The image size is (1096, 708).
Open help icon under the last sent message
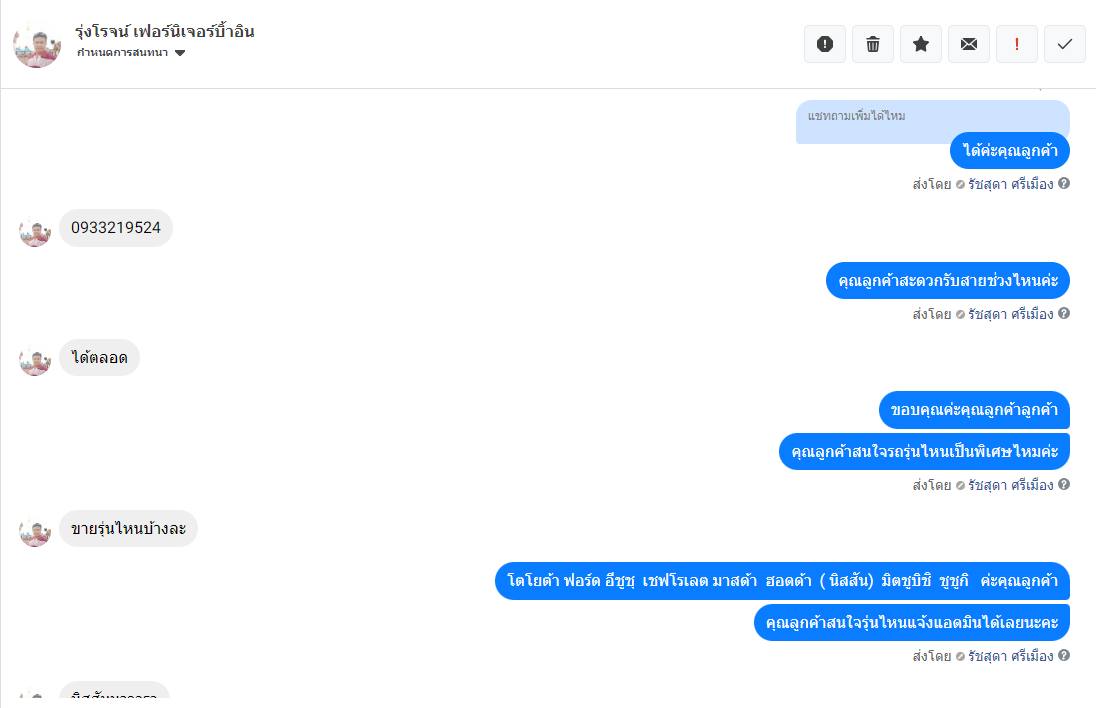coord(1064,655)
